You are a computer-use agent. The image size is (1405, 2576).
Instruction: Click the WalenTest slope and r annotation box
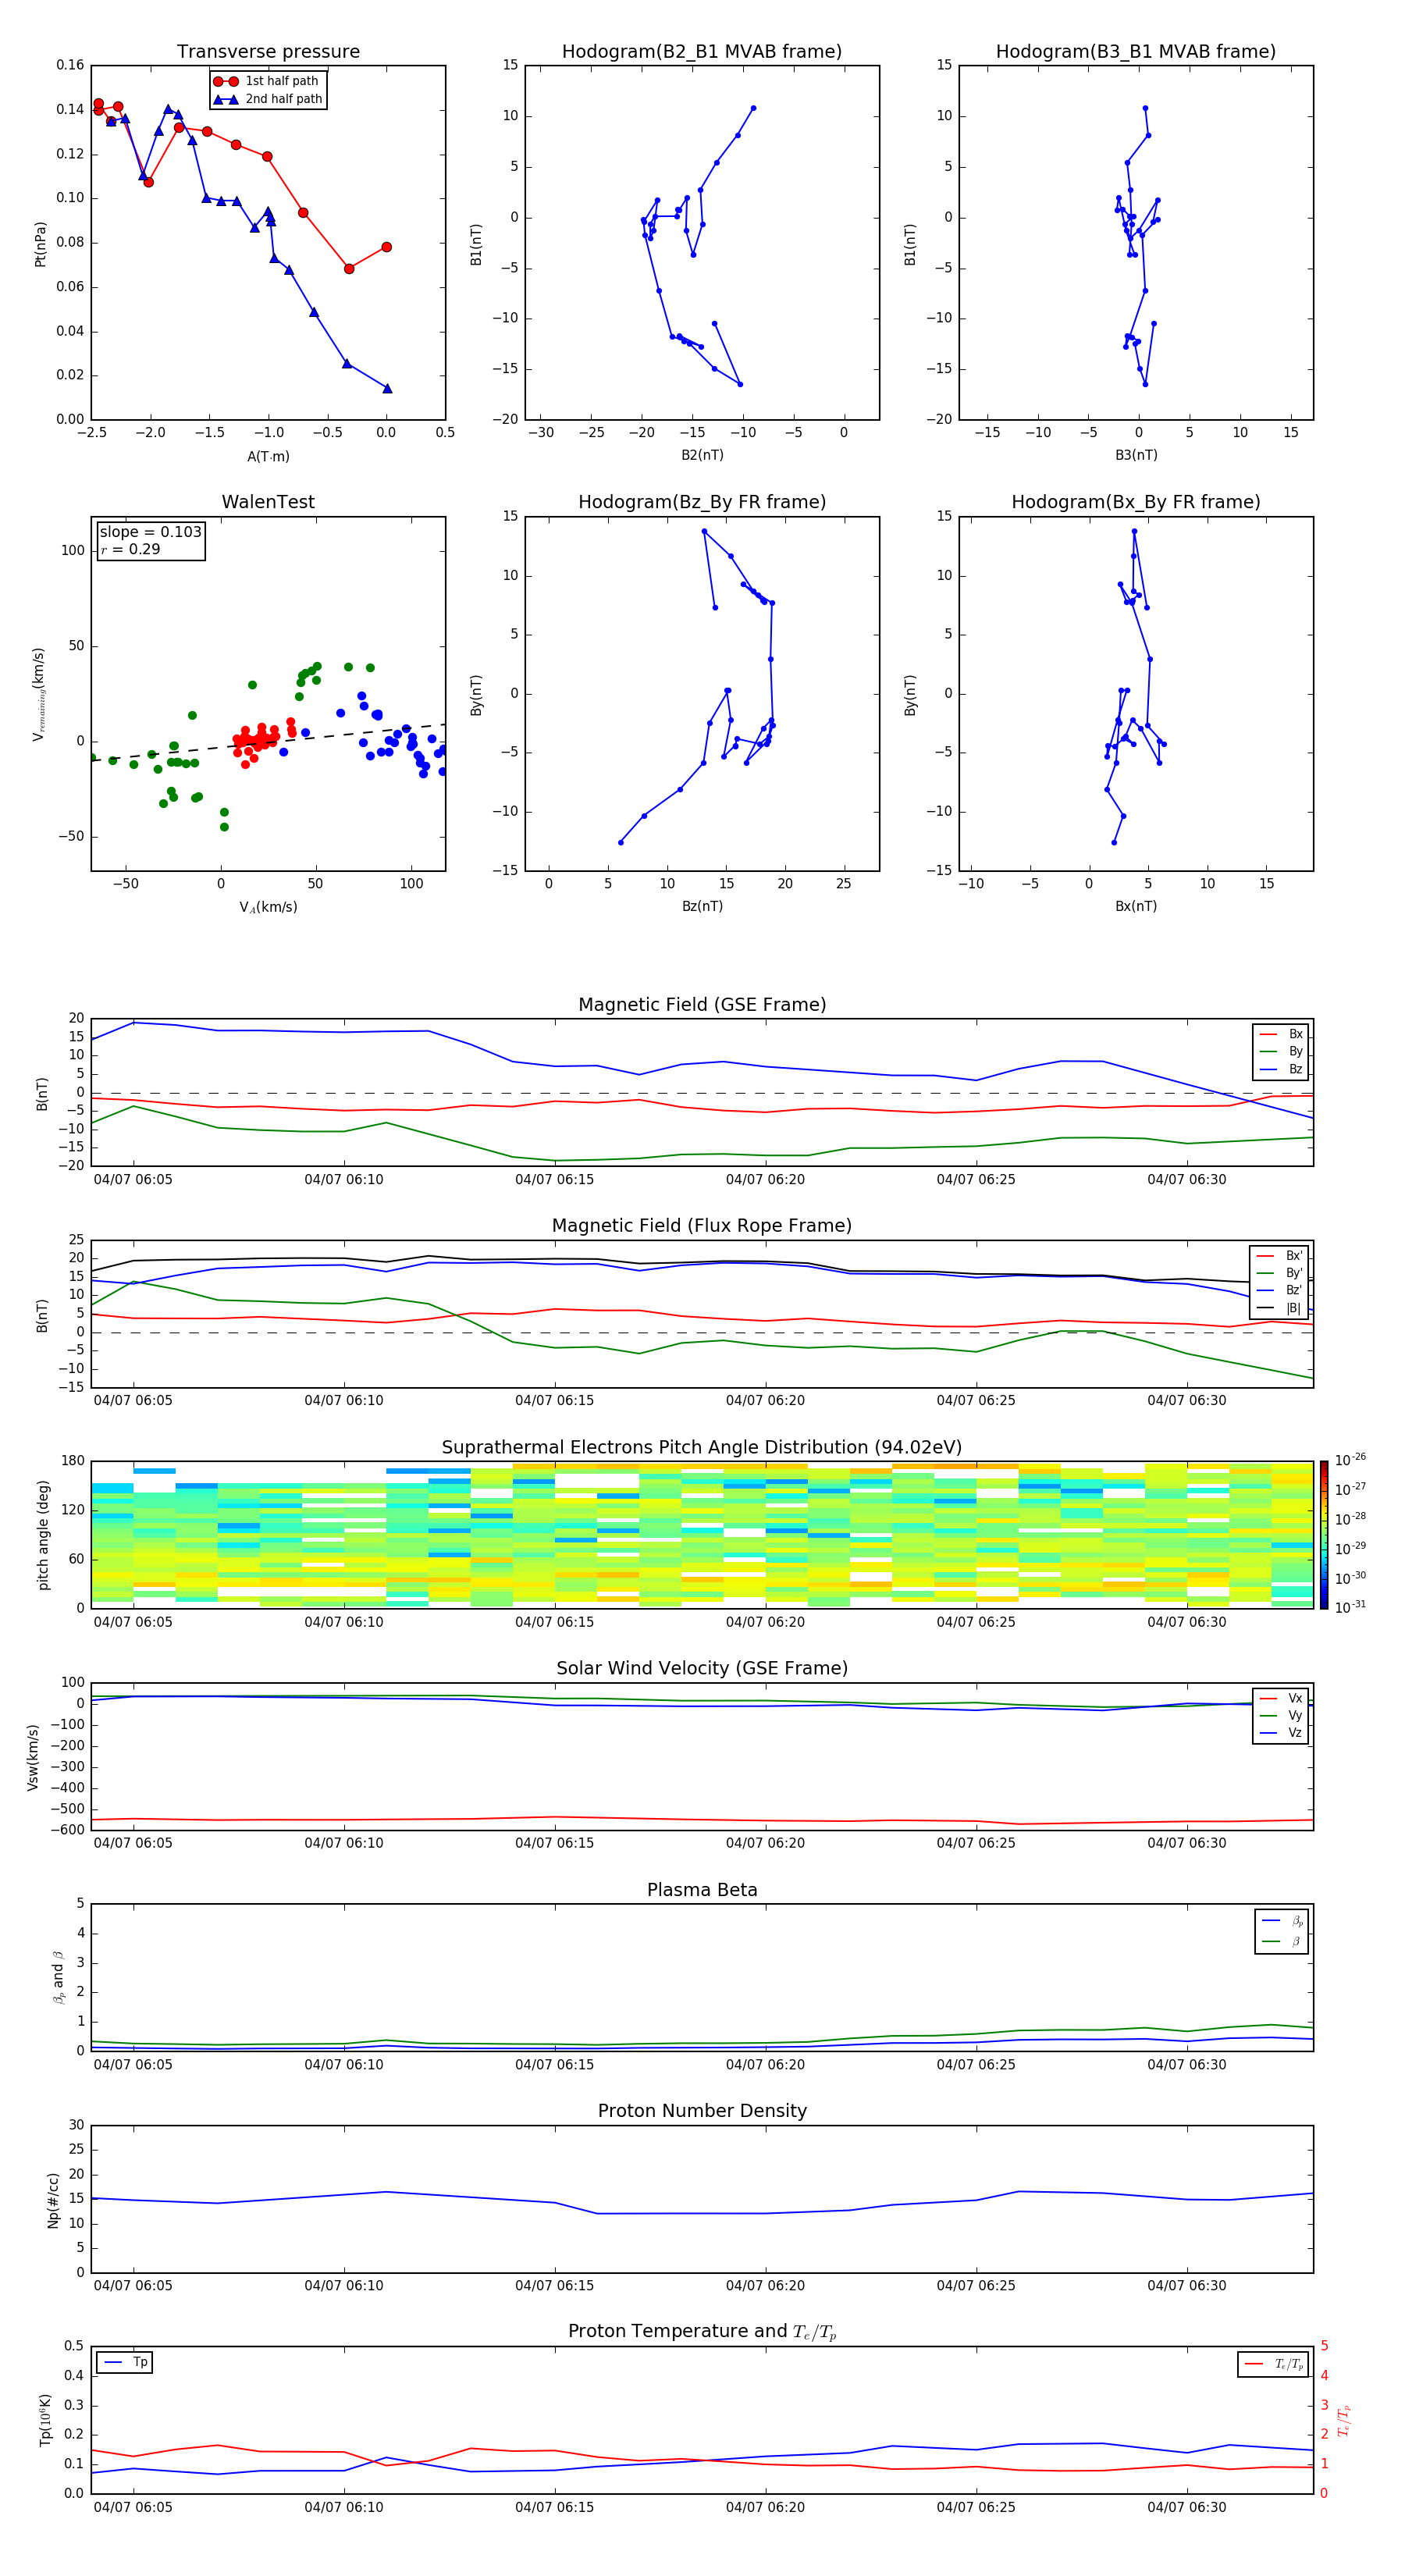(151, 540)
